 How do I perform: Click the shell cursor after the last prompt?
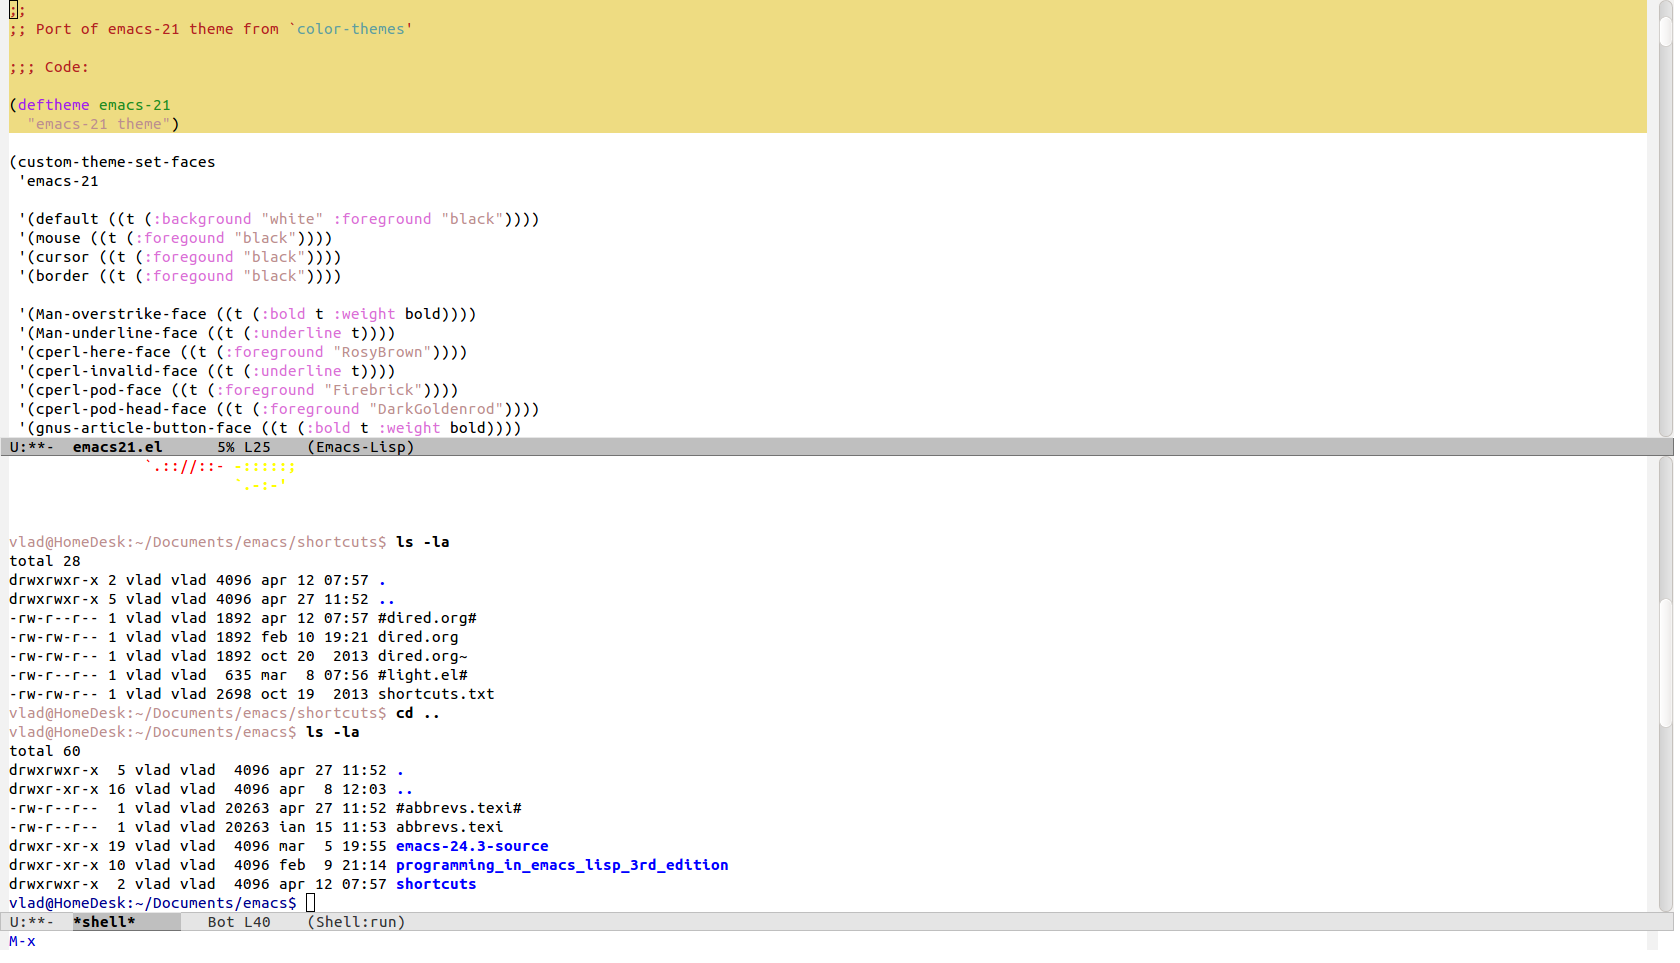pyautogui.click(x=310, y=903)
